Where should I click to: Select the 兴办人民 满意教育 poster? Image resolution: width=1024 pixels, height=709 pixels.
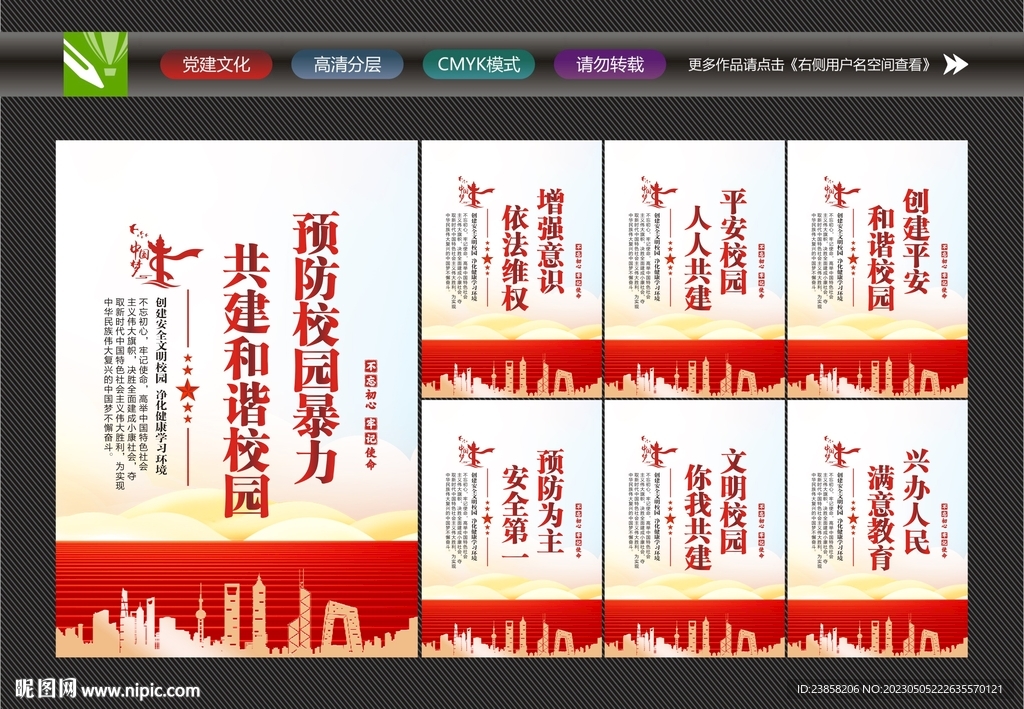(877, 529)
